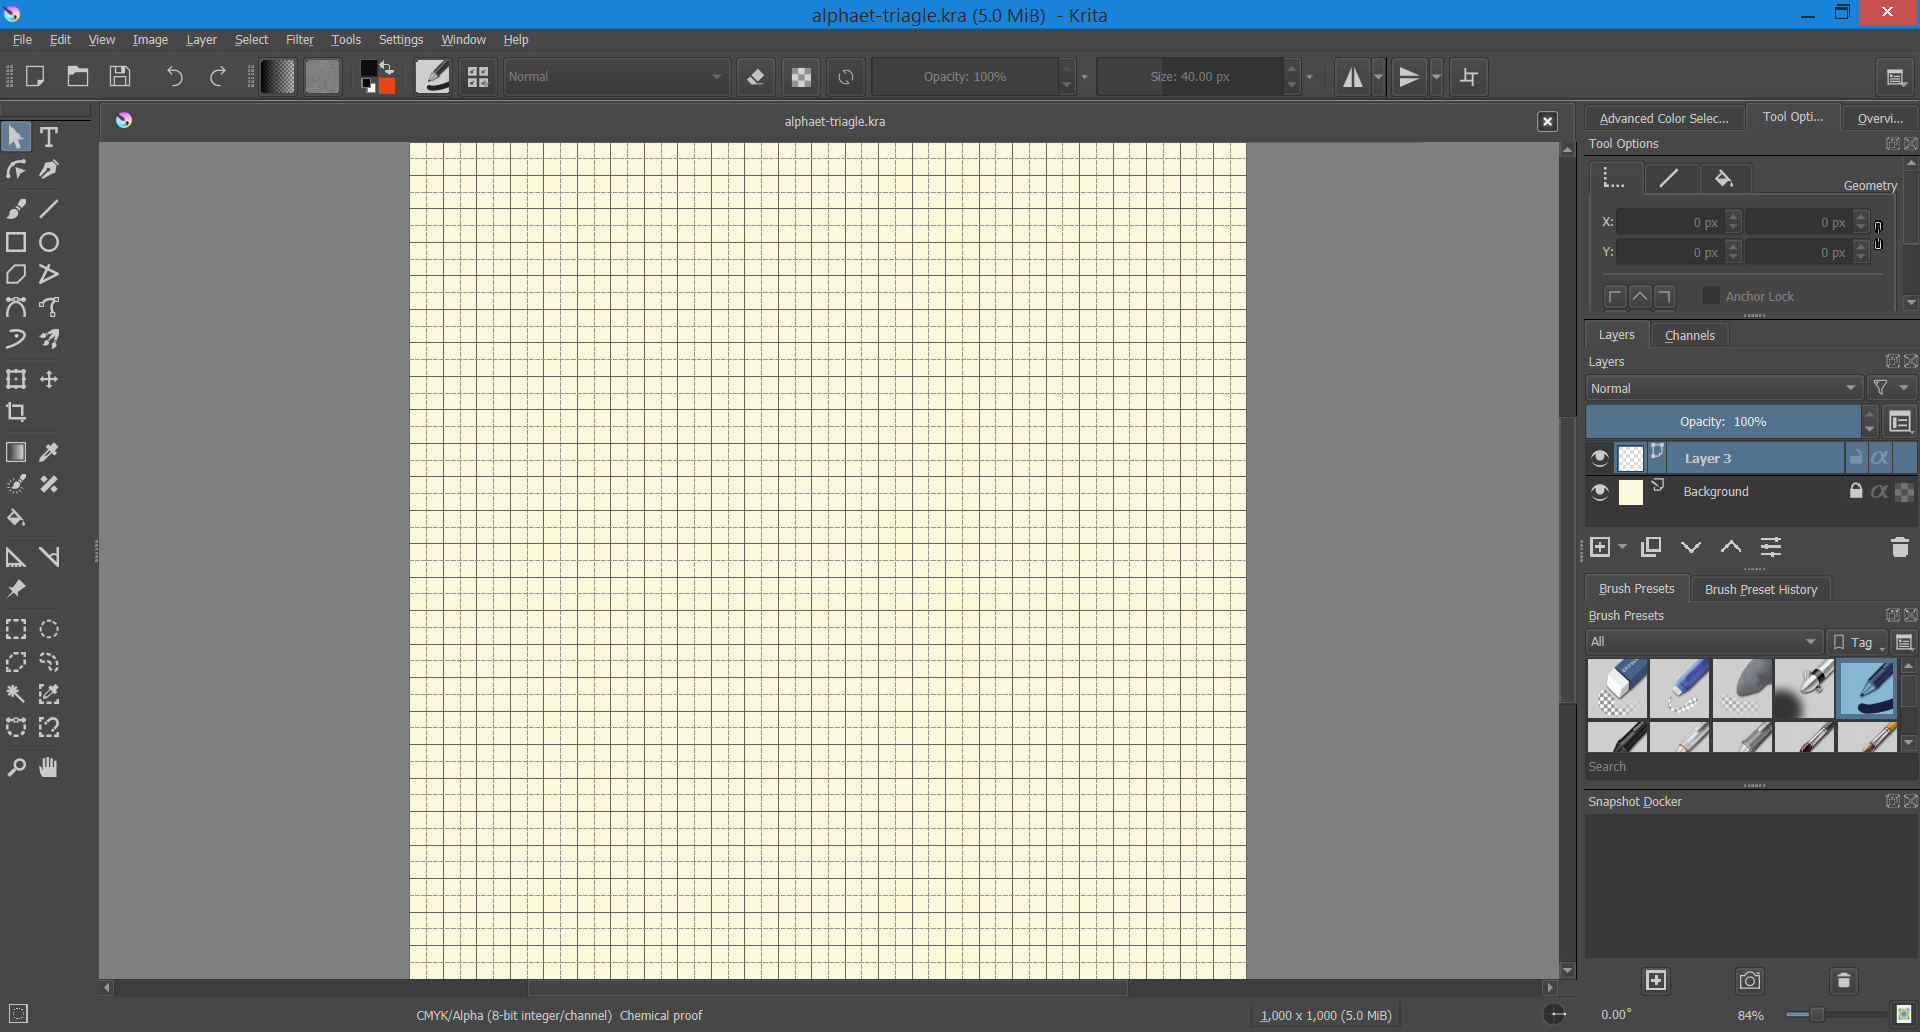Image resolution: width=1920 pixels, height=1032 pixels.
Task: Hide the Background layer
Action: point(1600,492)
